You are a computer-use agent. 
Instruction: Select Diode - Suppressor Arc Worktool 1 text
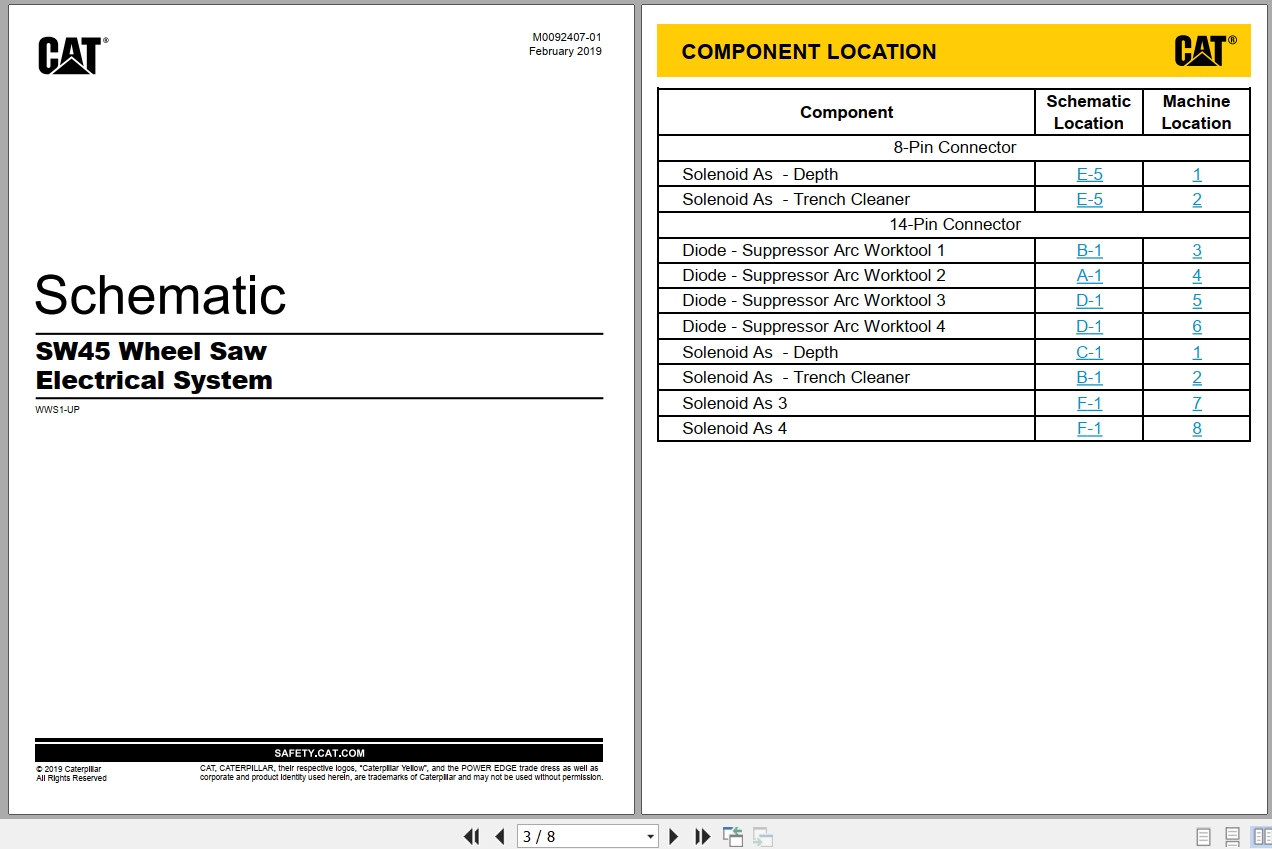click(x=813, y=250)
